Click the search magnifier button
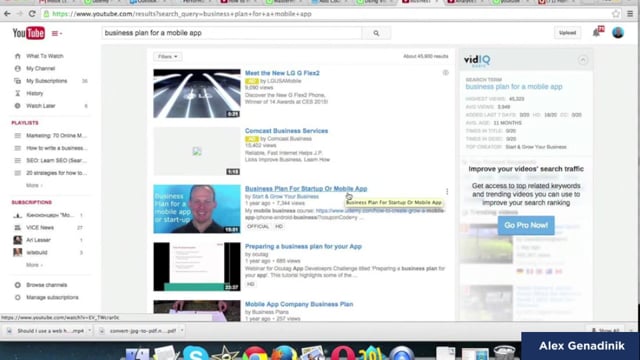The height and width of the screenshot is (360, 640). pyautogui.click(x=376, y=33)
